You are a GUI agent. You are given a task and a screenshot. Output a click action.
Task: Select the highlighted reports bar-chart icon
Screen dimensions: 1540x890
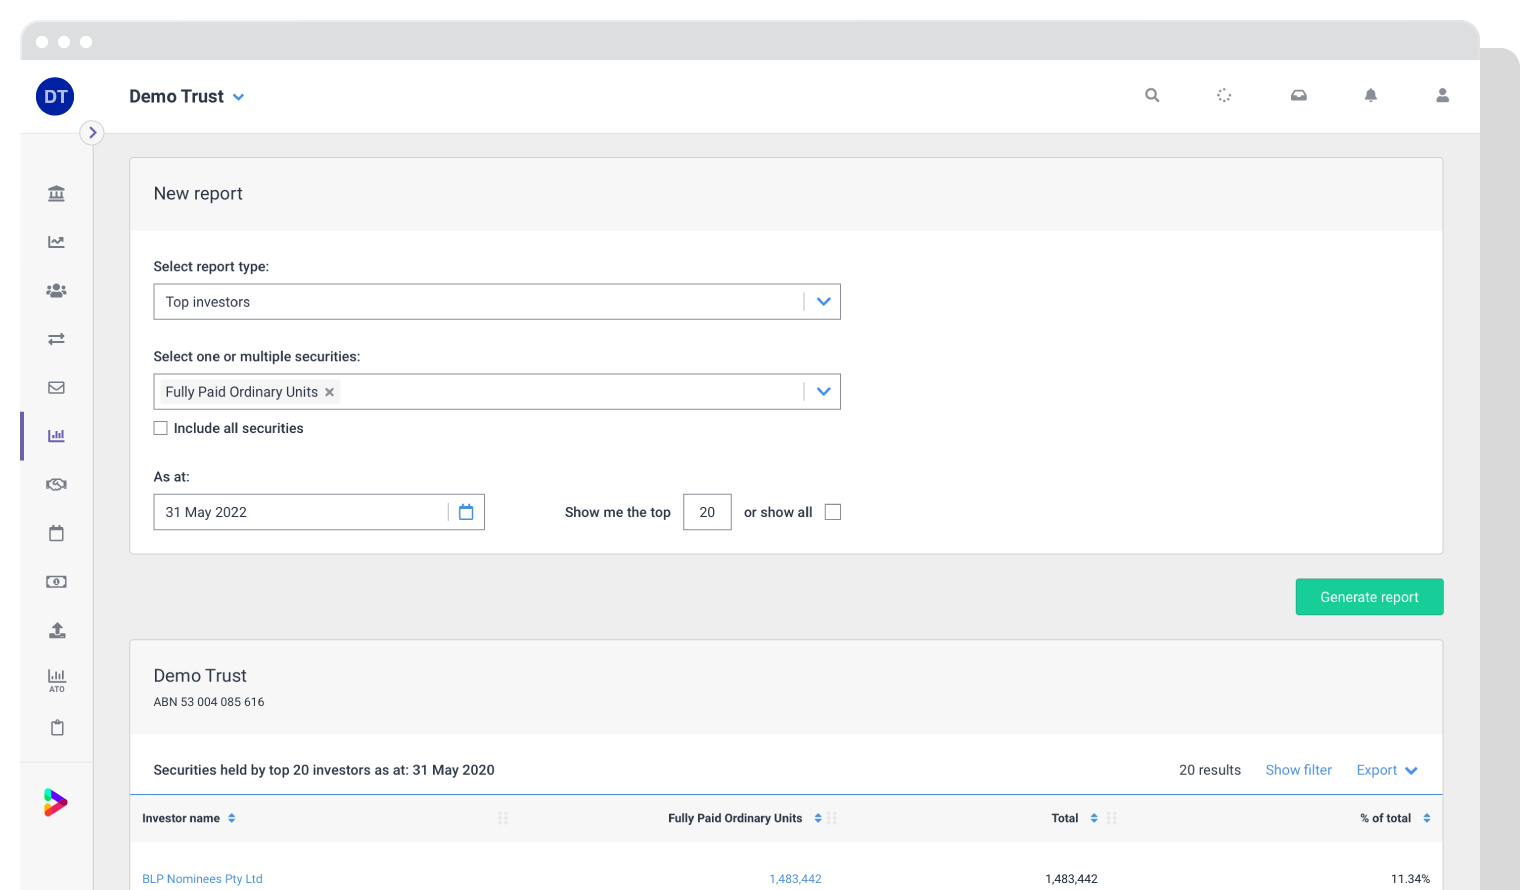57,435
